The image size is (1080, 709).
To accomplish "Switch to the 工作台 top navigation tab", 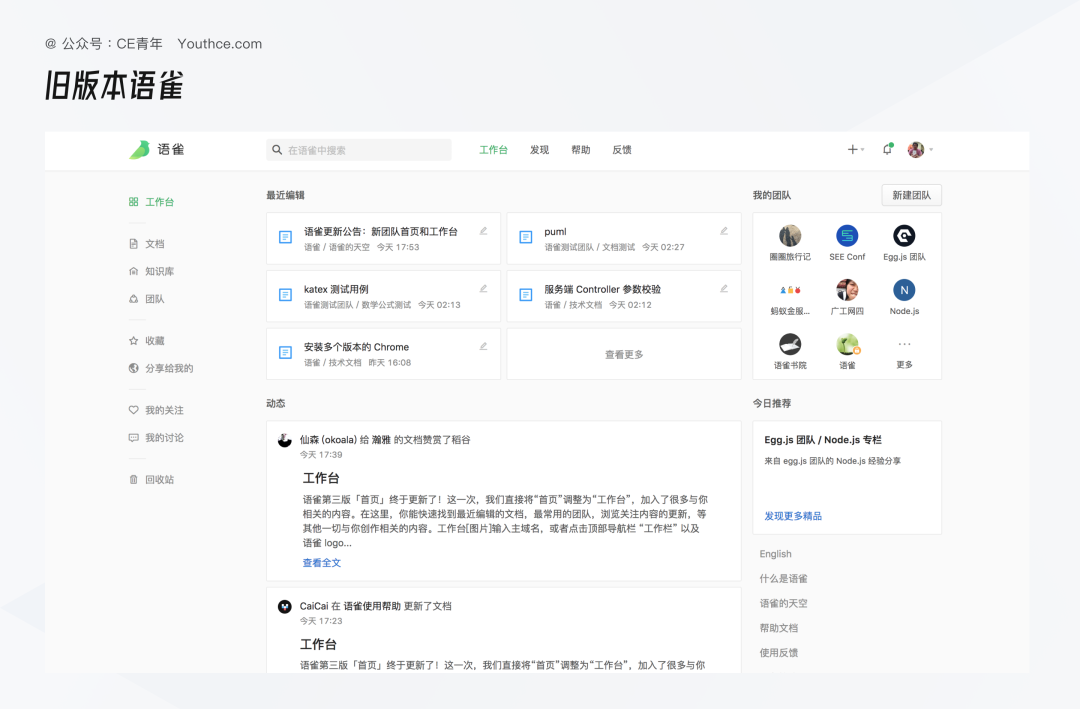I will point(493,150).
